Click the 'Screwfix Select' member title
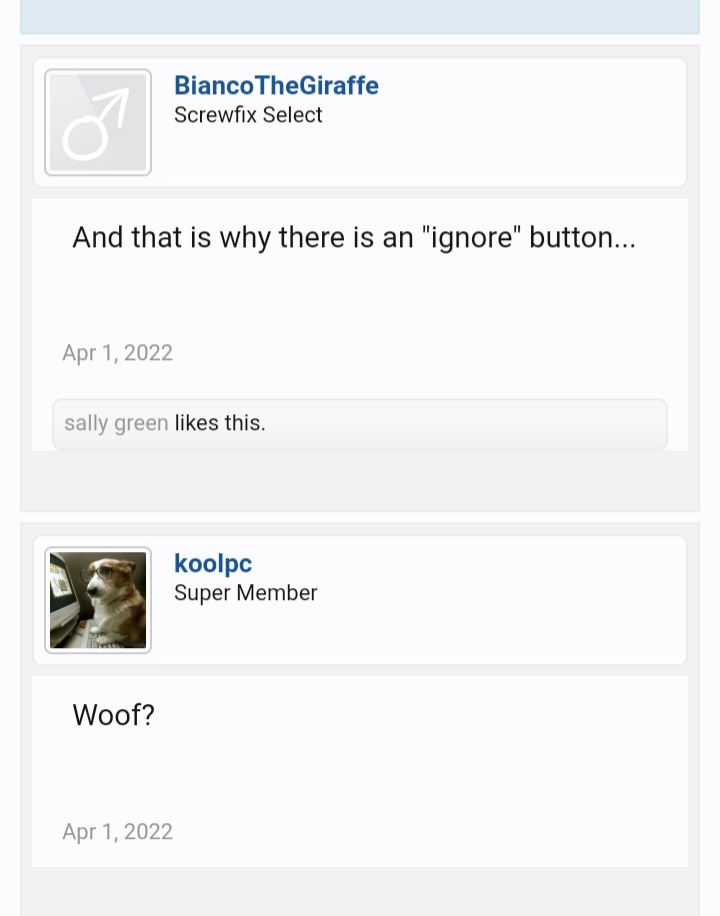Screen dimensions: 720x916 [248, 115]
